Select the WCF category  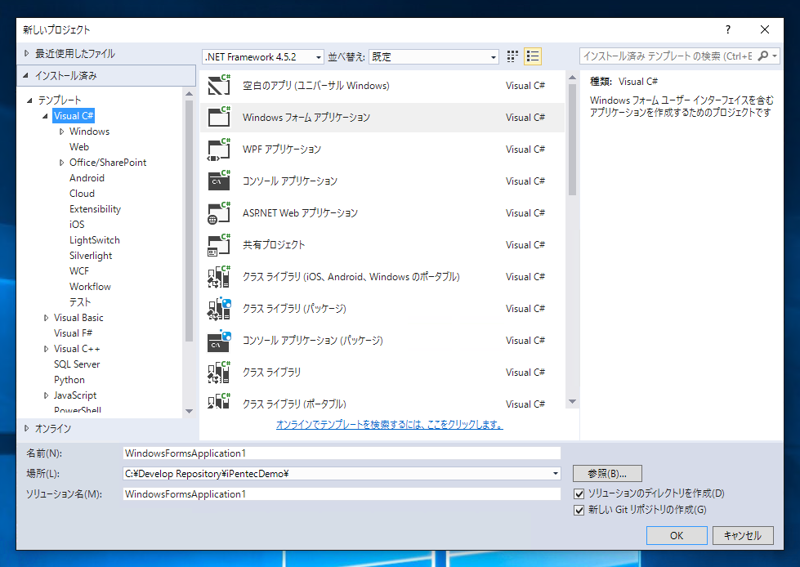click(79, 271)
